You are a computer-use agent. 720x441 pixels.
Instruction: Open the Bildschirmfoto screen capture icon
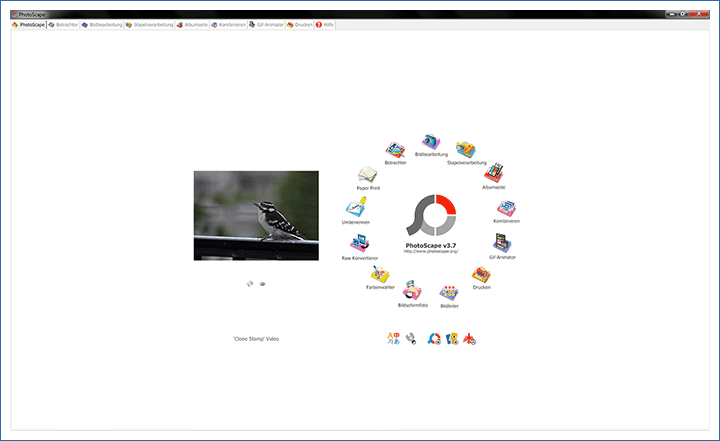[x=412, y=290]
